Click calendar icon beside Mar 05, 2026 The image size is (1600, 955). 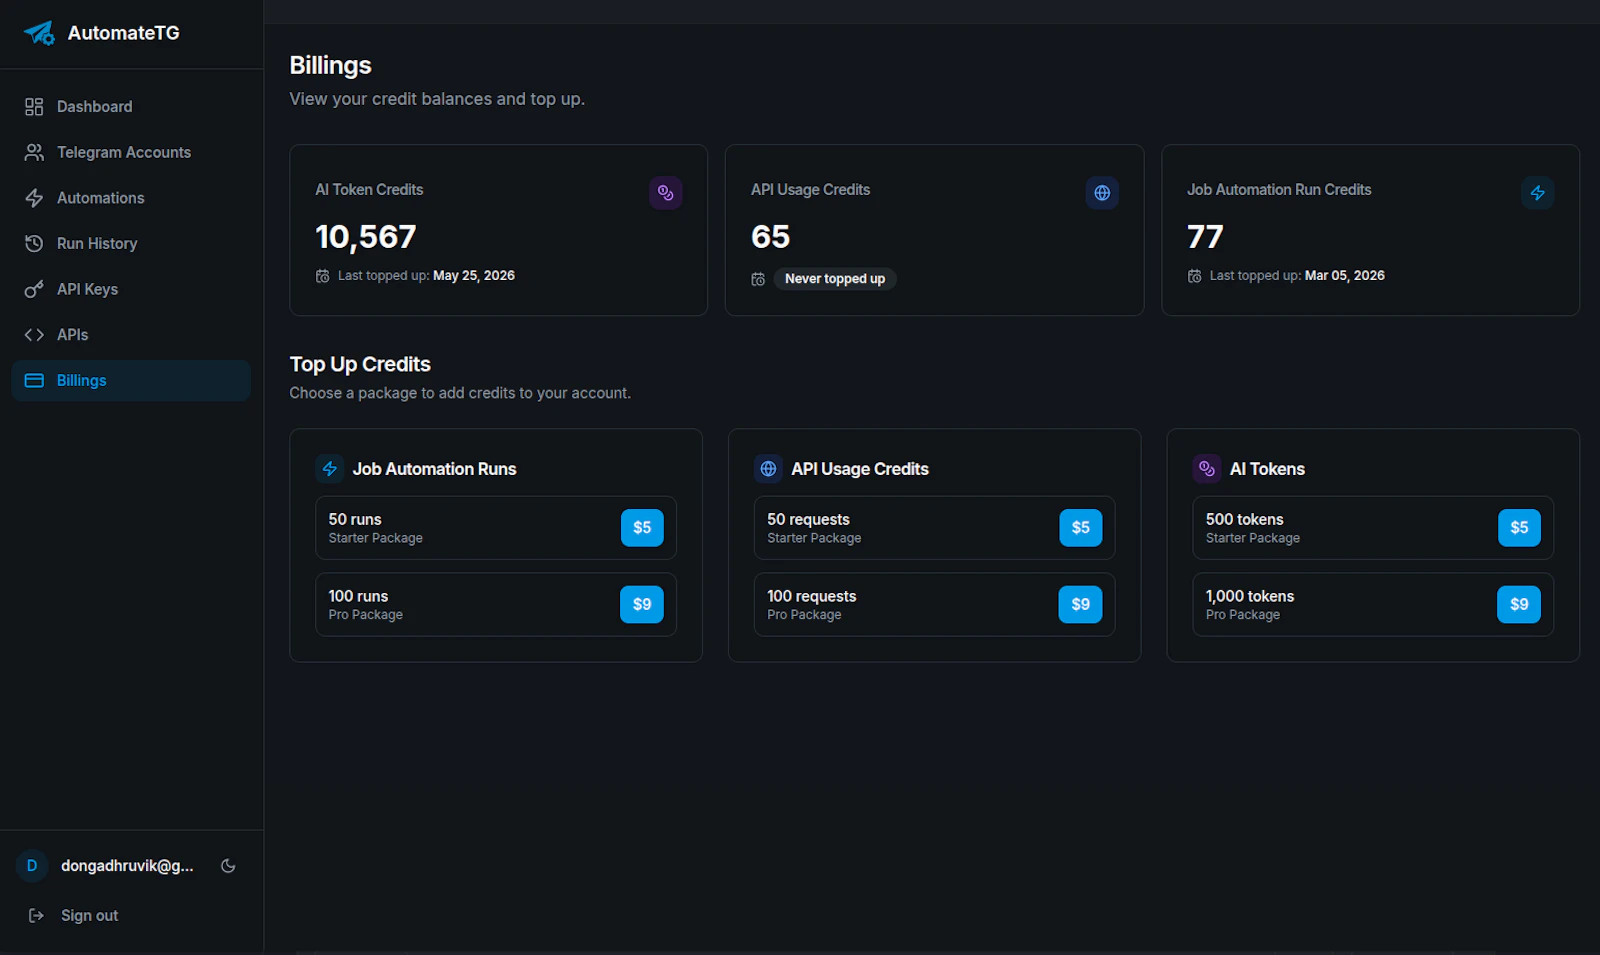pos(1195,276)
